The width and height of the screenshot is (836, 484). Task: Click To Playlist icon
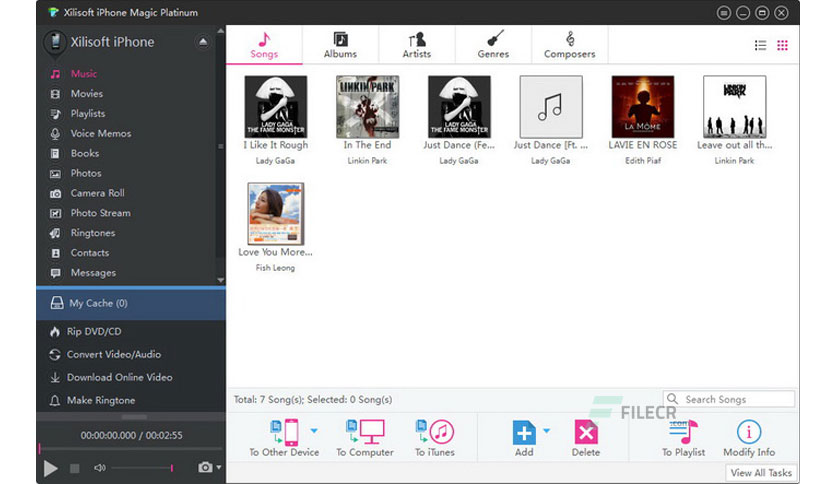(684, 432)
